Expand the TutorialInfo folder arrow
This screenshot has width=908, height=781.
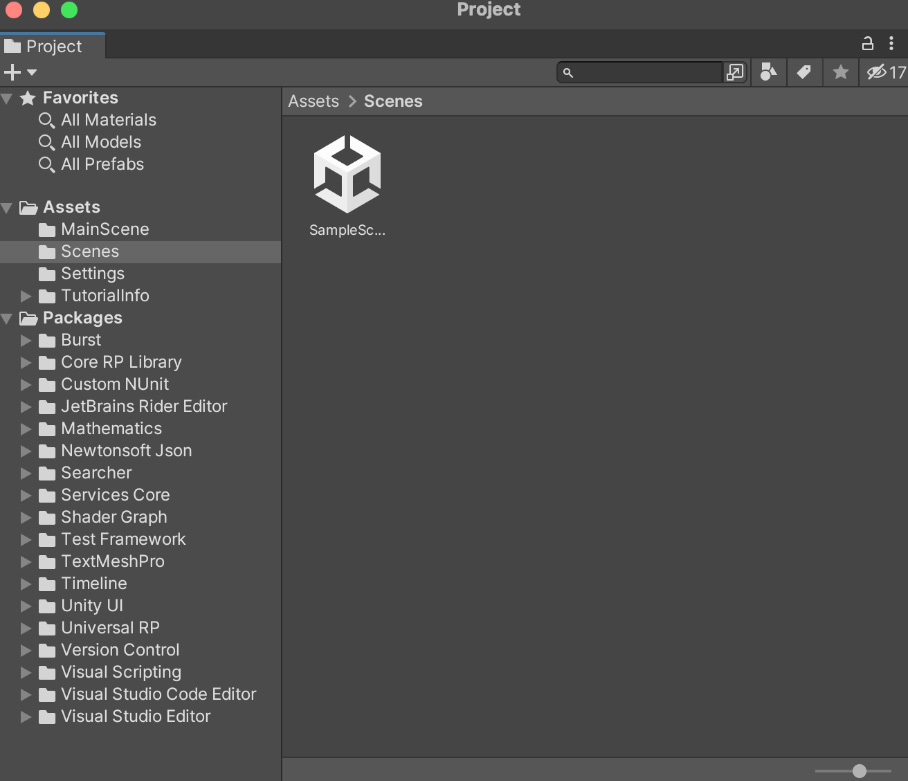click(x=25, y=296)
